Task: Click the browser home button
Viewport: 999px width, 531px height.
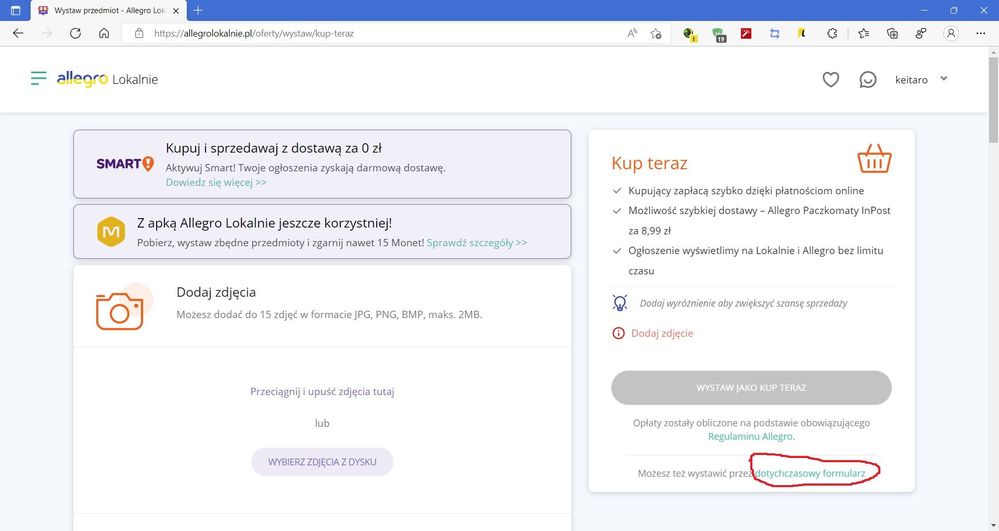Action: coord(104,33)
